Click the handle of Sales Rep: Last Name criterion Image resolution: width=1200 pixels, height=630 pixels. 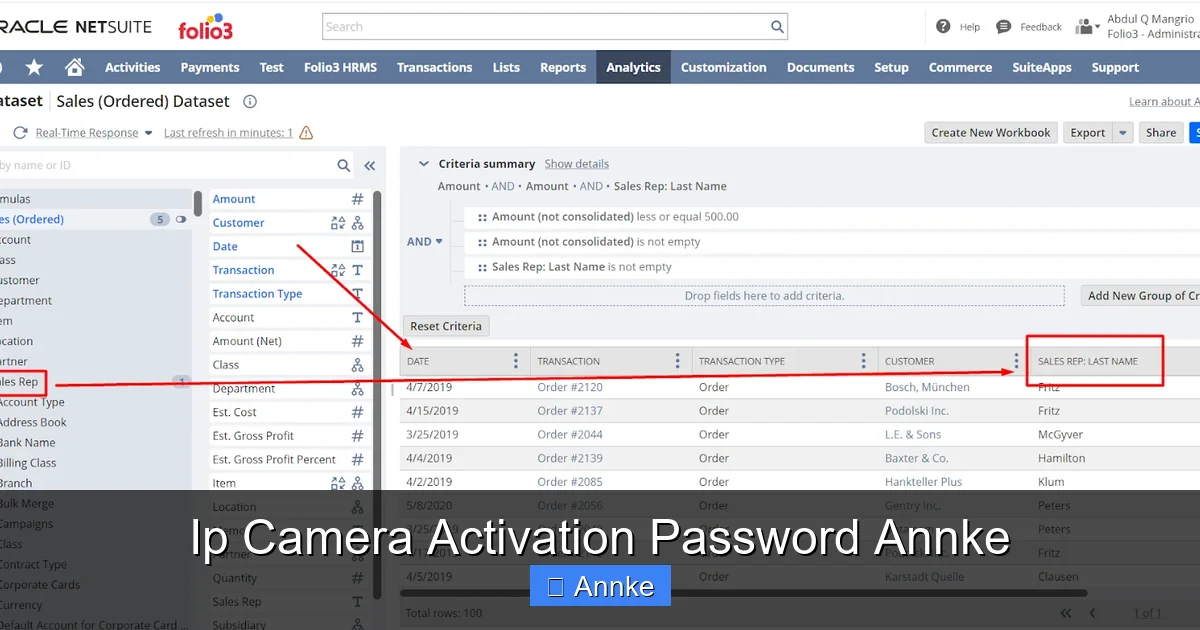tap(482, 267)
